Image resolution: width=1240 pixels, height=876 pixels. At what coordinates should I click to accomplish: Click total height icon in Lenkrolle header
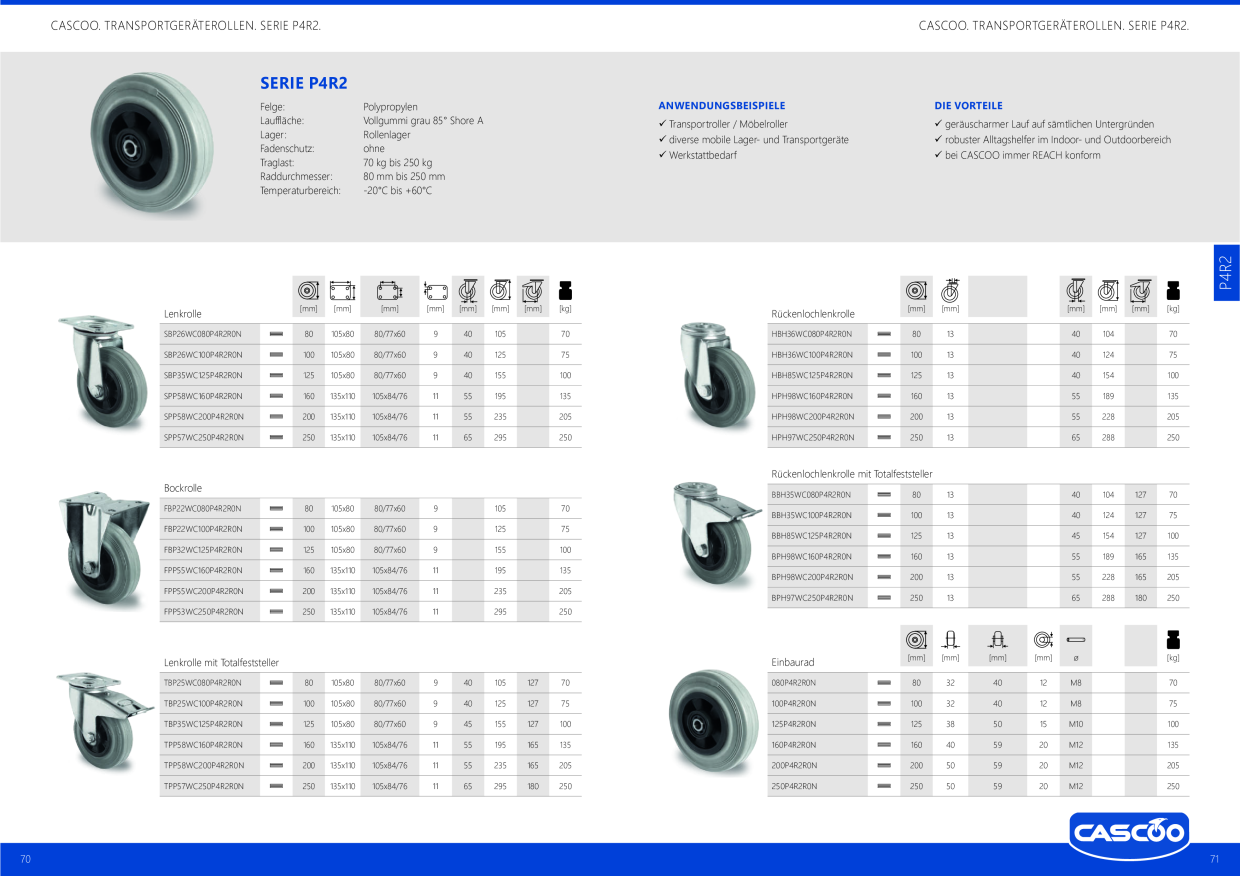(500, 290)
